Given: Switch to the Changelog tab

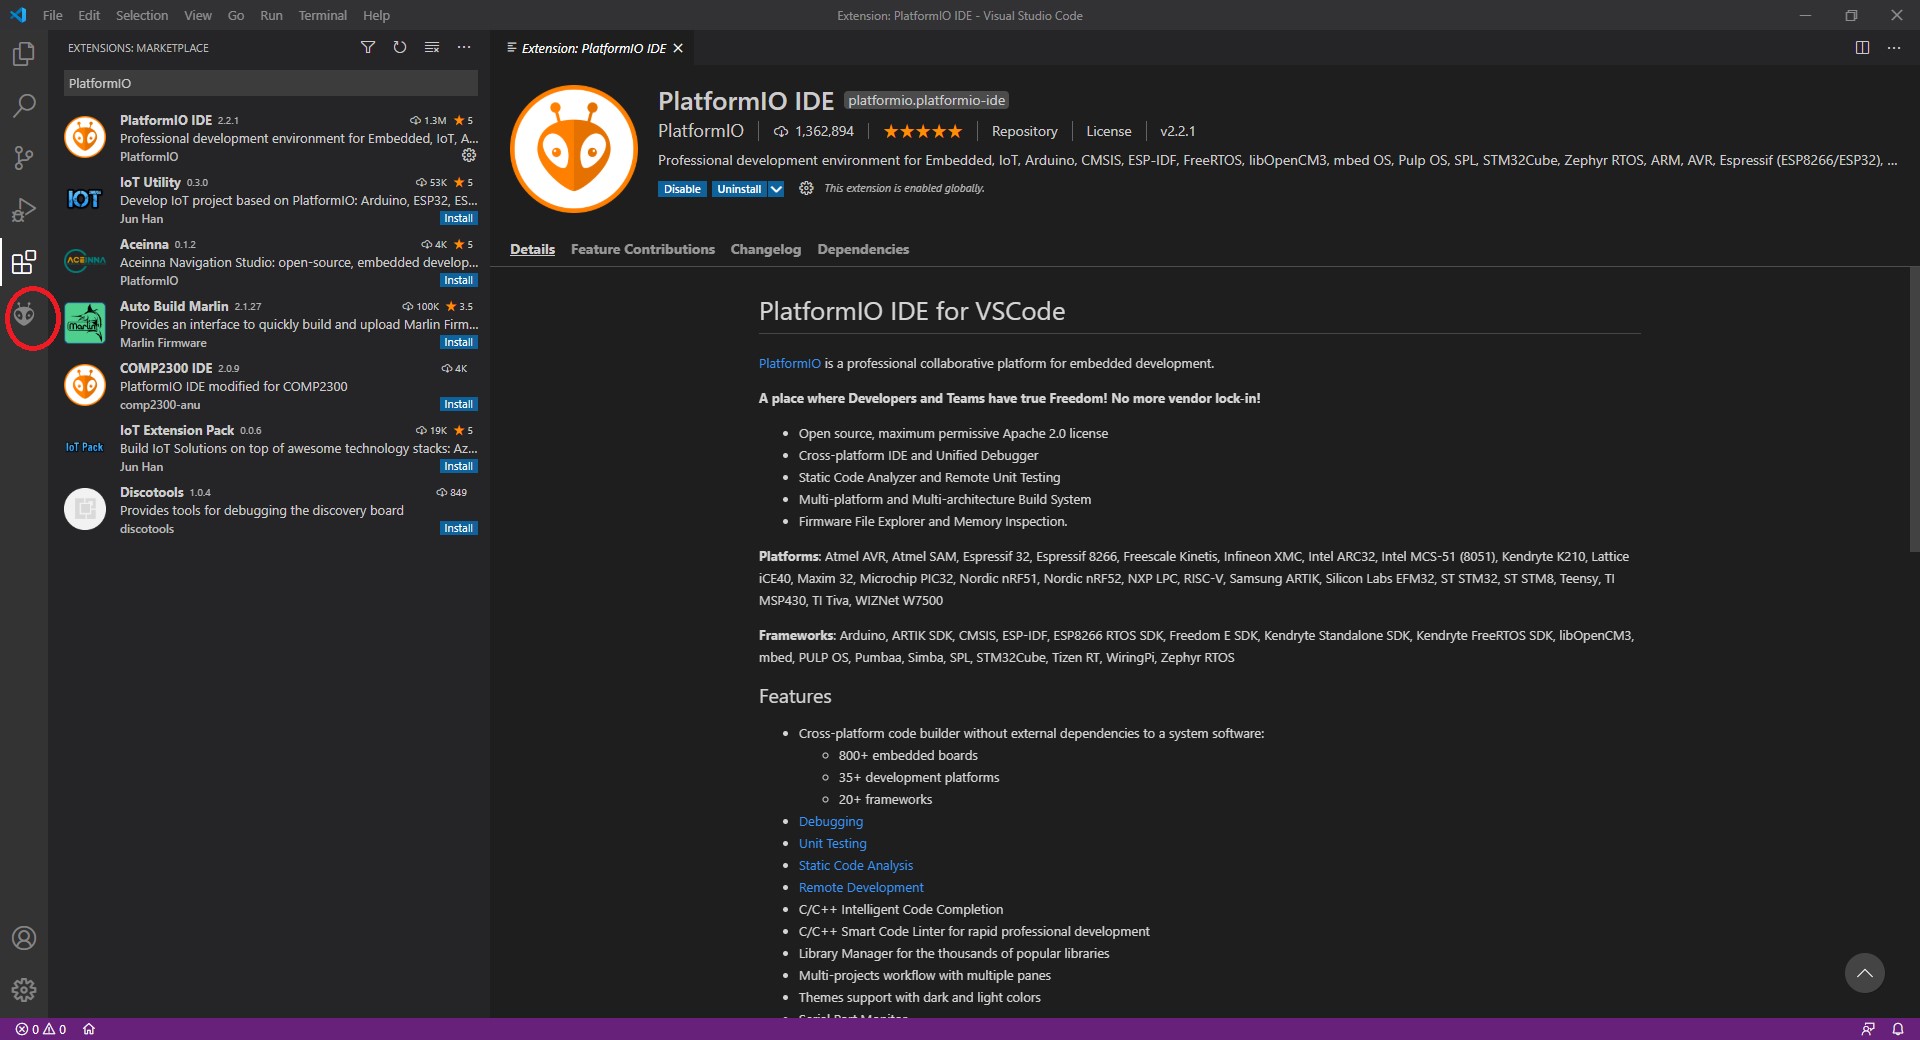Looking at the screenshot, I should pos(766,249).
